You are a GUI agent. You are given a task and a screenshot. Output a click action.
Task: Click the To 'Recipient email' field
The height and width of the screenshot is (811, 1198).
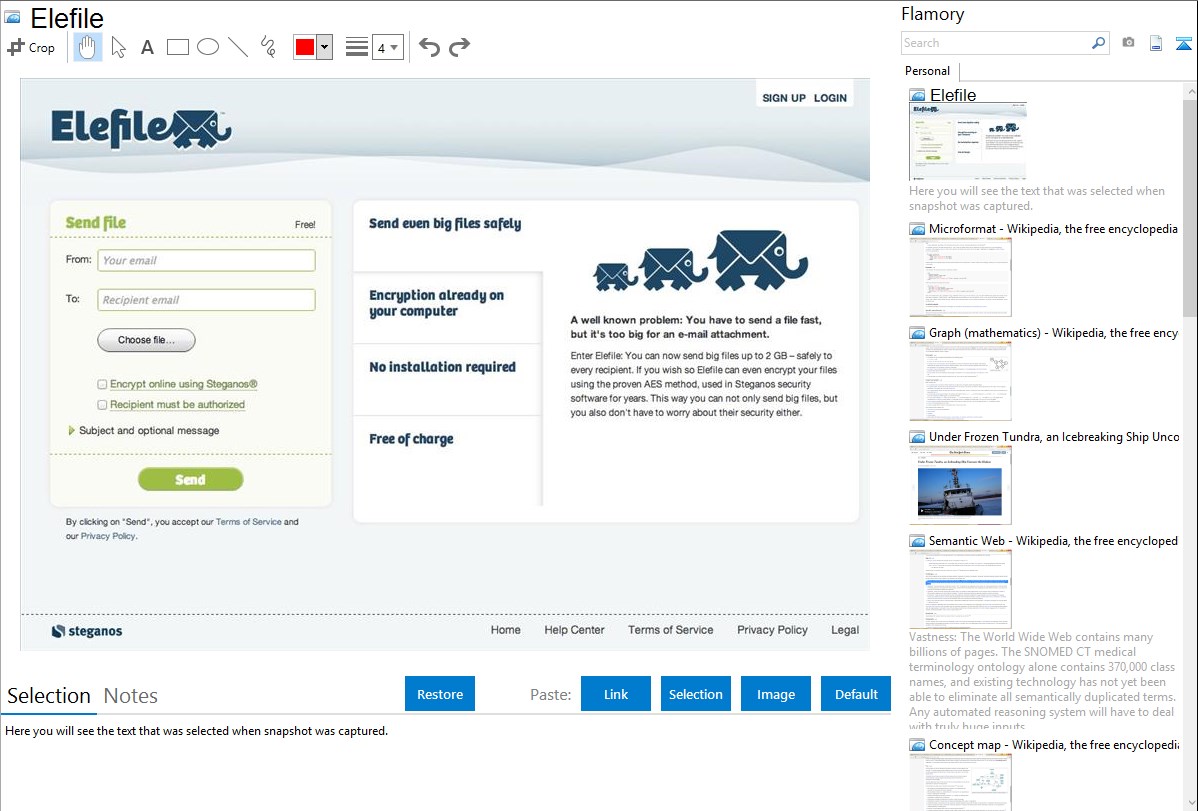coord(206,300)
